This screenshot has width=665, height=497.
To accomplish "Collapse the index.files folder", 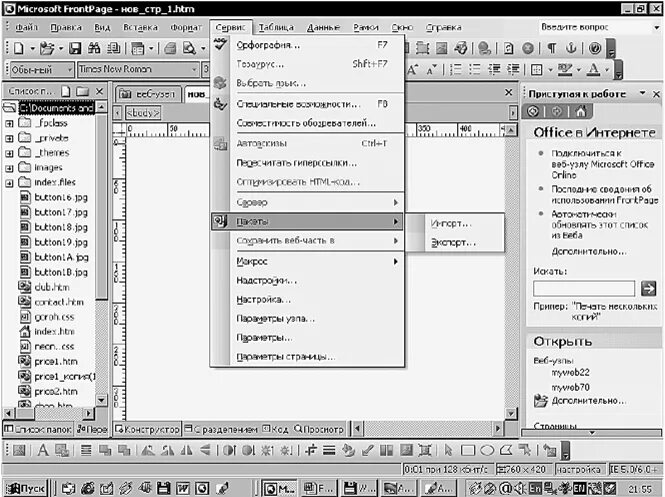I will 9,183.
